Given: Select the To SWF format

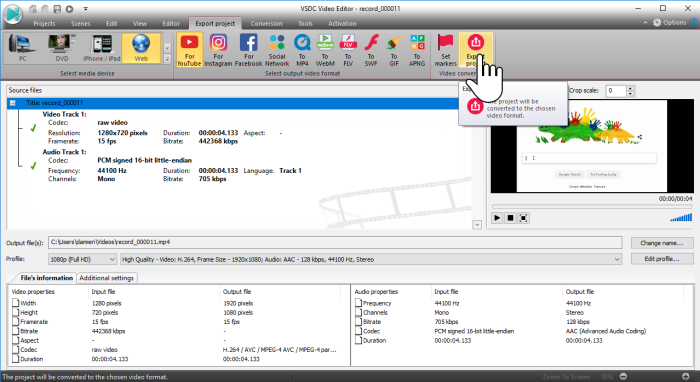Looking at the screenshot, I should (x=371, y=50).
